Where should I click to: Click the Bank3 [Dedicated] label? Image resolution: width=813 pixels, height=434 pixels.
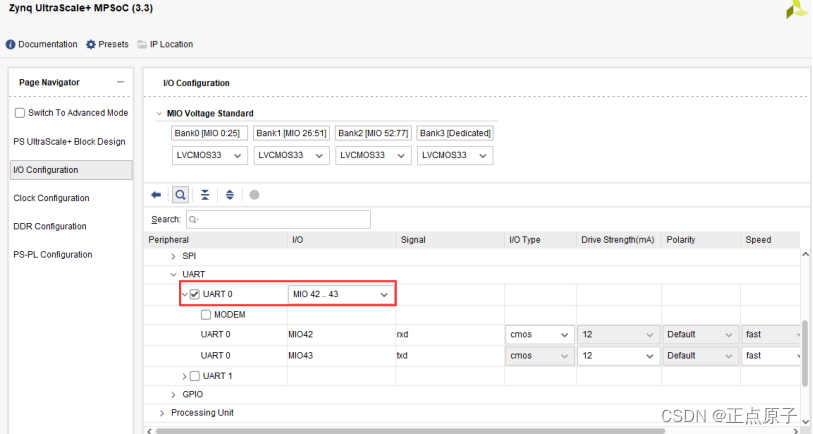click(x=455, y=133)
